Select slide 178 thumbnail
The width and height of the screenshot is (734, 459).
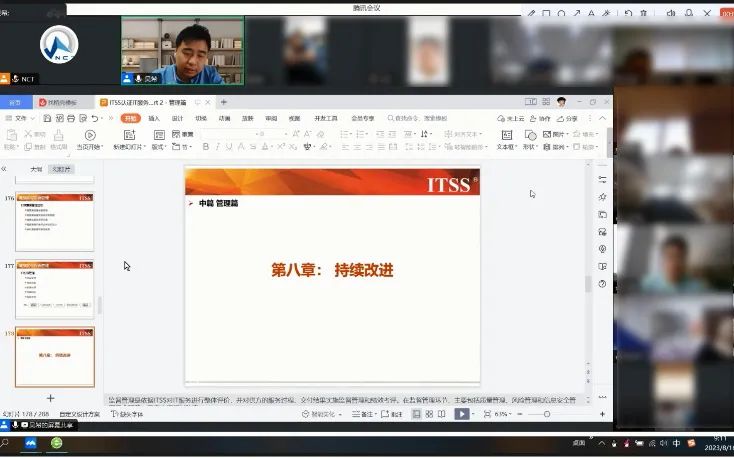point(55,357)
